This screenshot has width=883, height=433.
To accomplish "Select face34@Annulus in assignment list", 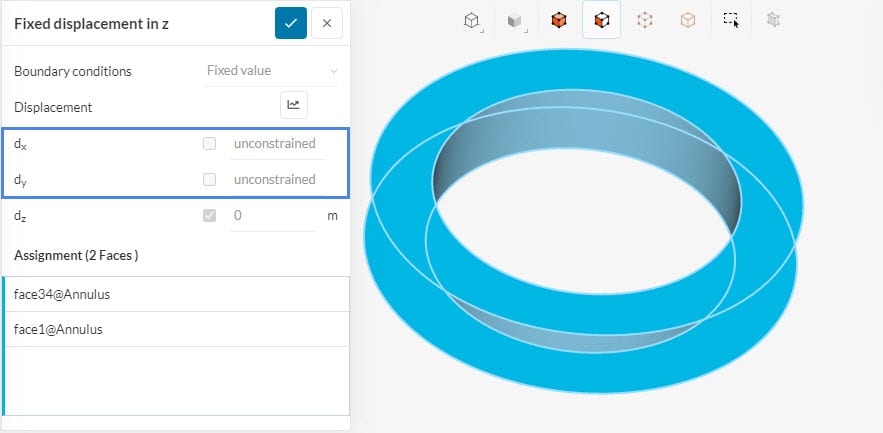I will 176,294.
